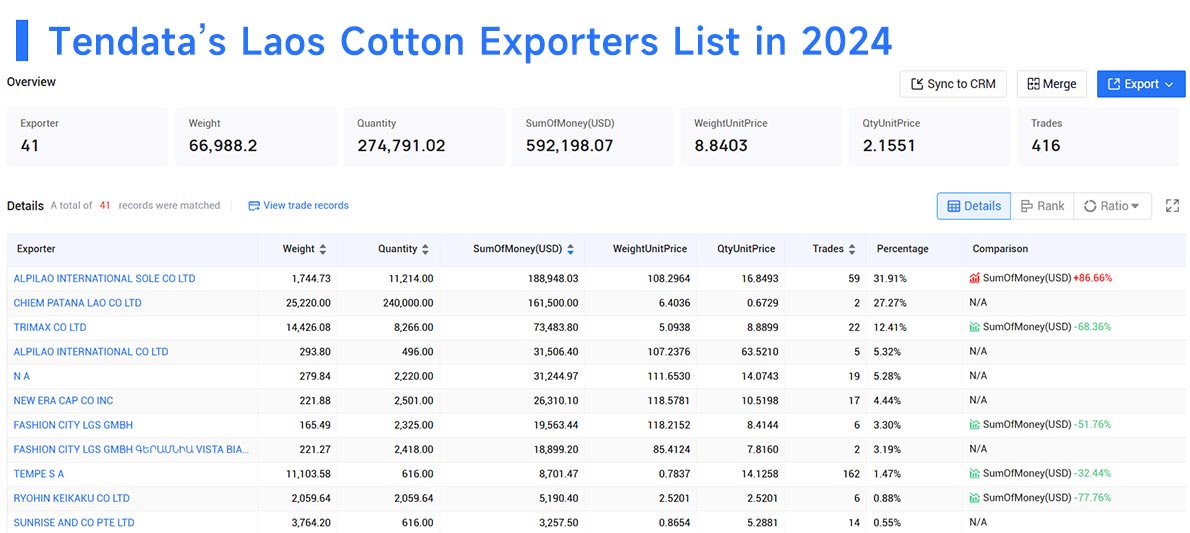Screen dimensions: 1190x533
Task: Open TRIMAX CO LTD exporter link
Action: (50, 327)
